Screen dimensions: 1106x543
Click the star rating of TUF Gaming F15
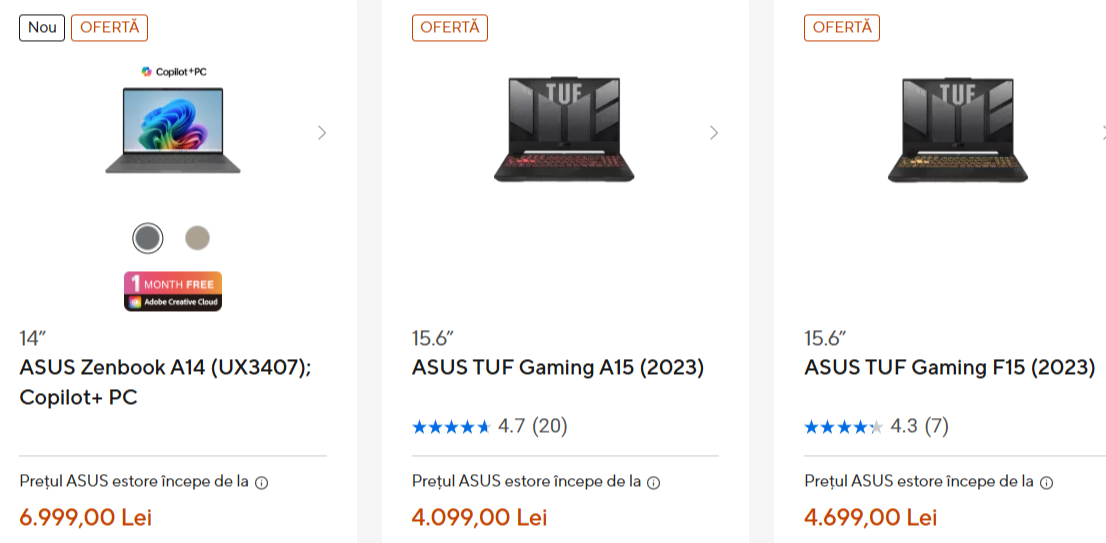pyautogui.click(x=843, y=427)
